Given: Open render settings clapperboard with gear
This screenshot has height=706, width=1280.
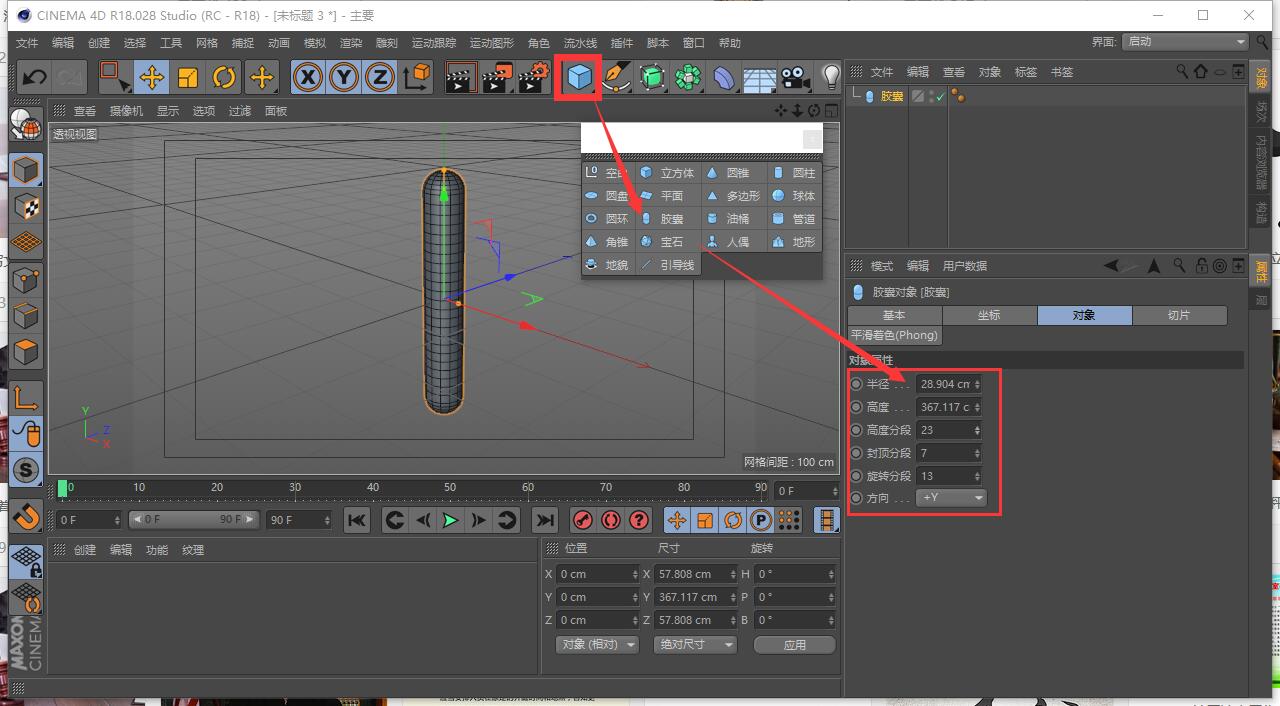Looking at the screenshot, I should click(x=535, y=77).
